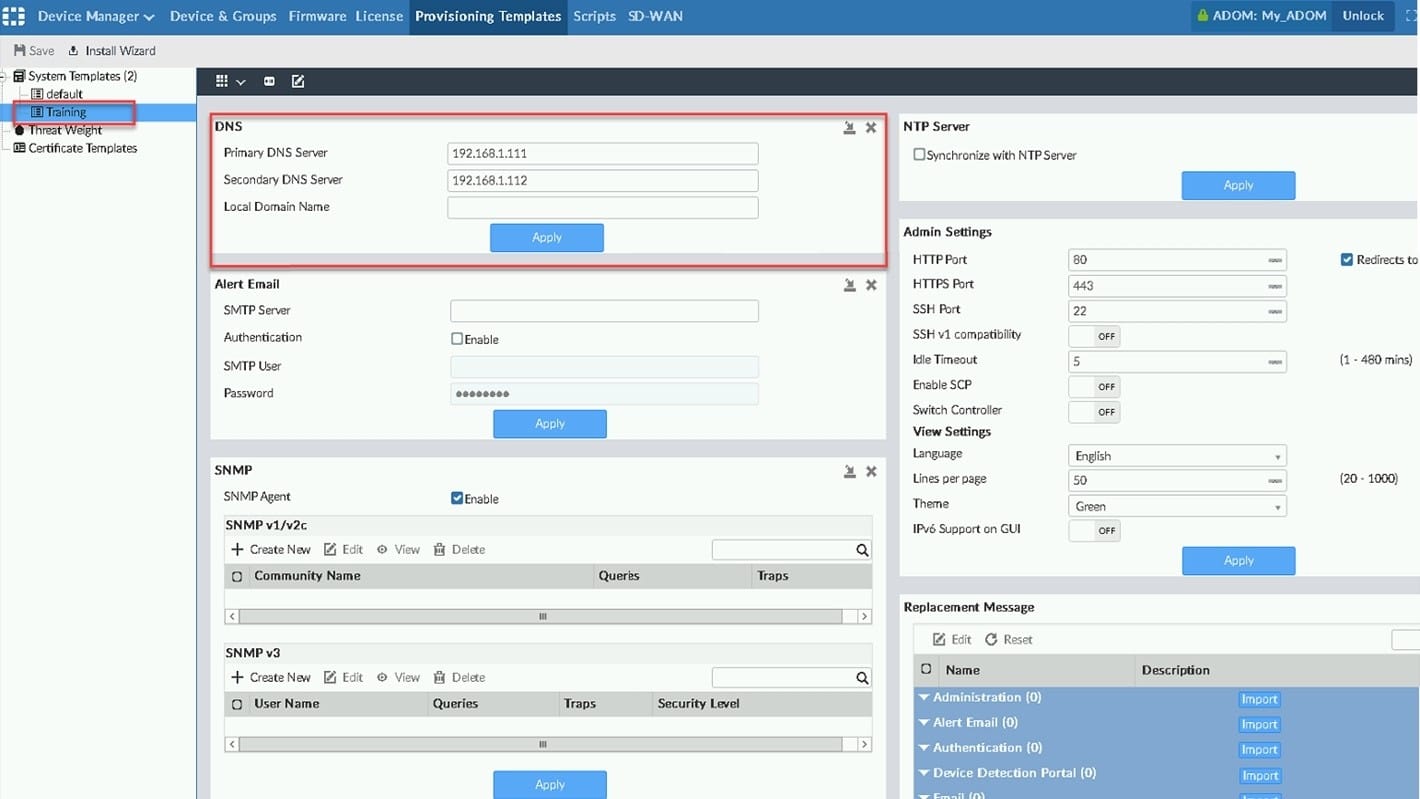
Task: Open the Language dropdown
Action: click(1177, 456)
